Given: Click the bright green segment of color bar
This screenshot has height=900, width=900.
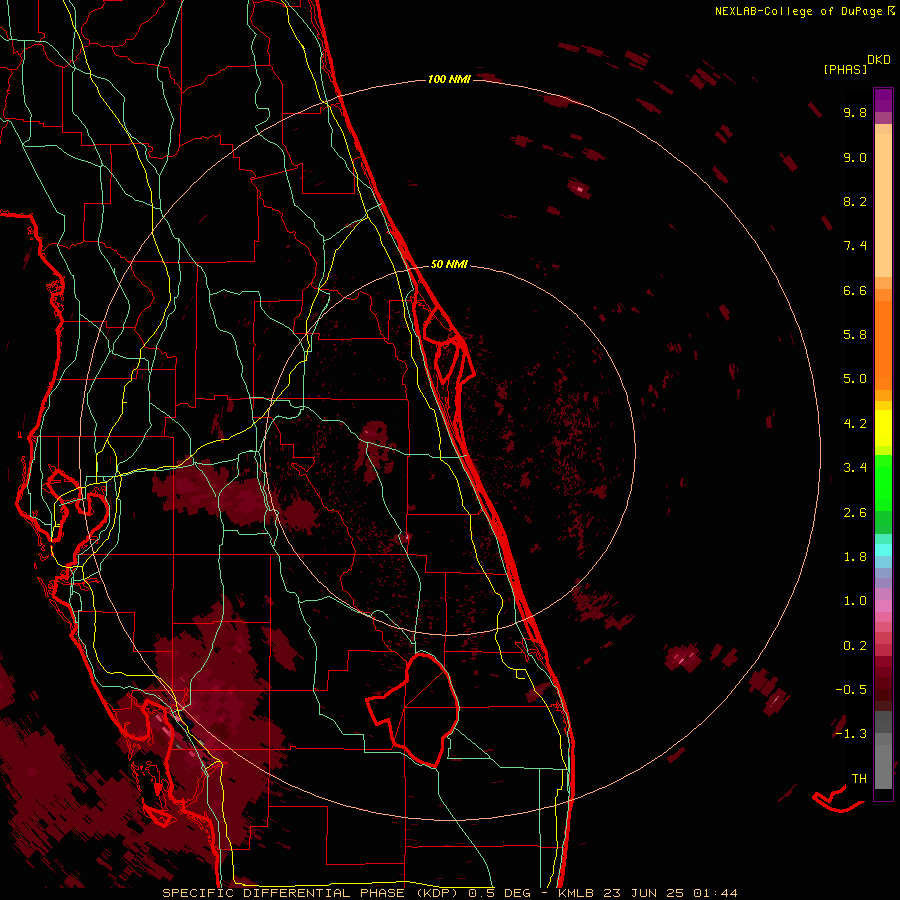Looking at the screenshot, I should pos(883,482).
